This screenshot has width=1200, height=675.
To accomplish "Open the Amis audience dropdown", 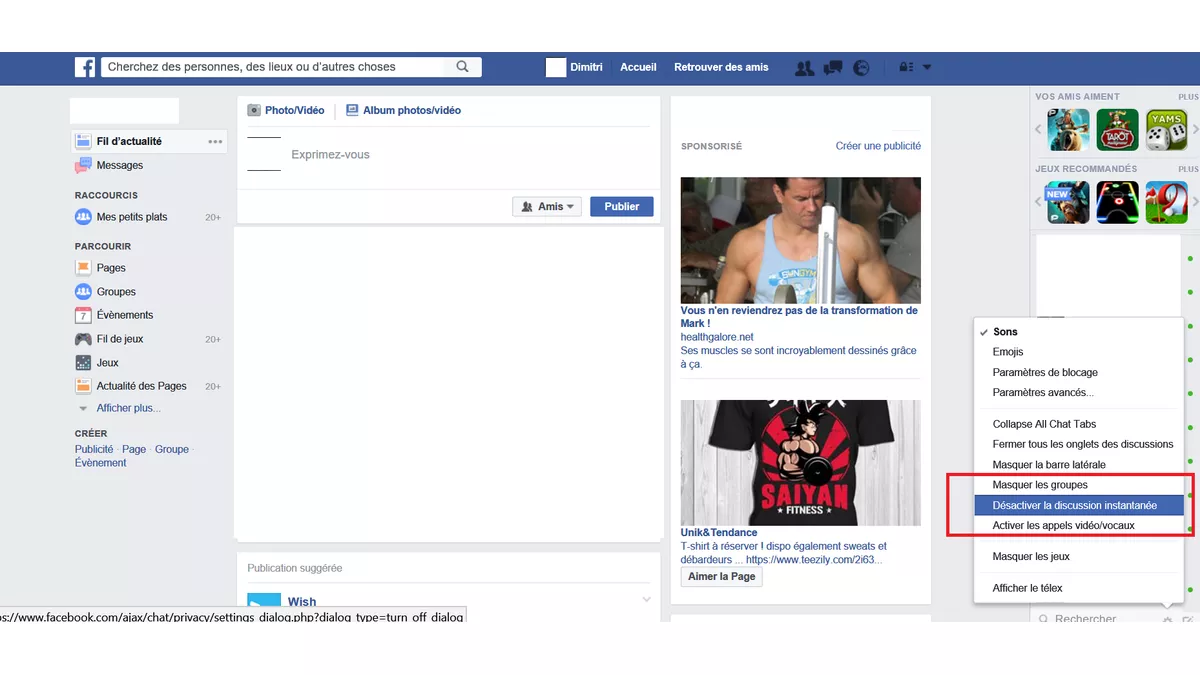I will pyautogui.click(x=548, y=207).
